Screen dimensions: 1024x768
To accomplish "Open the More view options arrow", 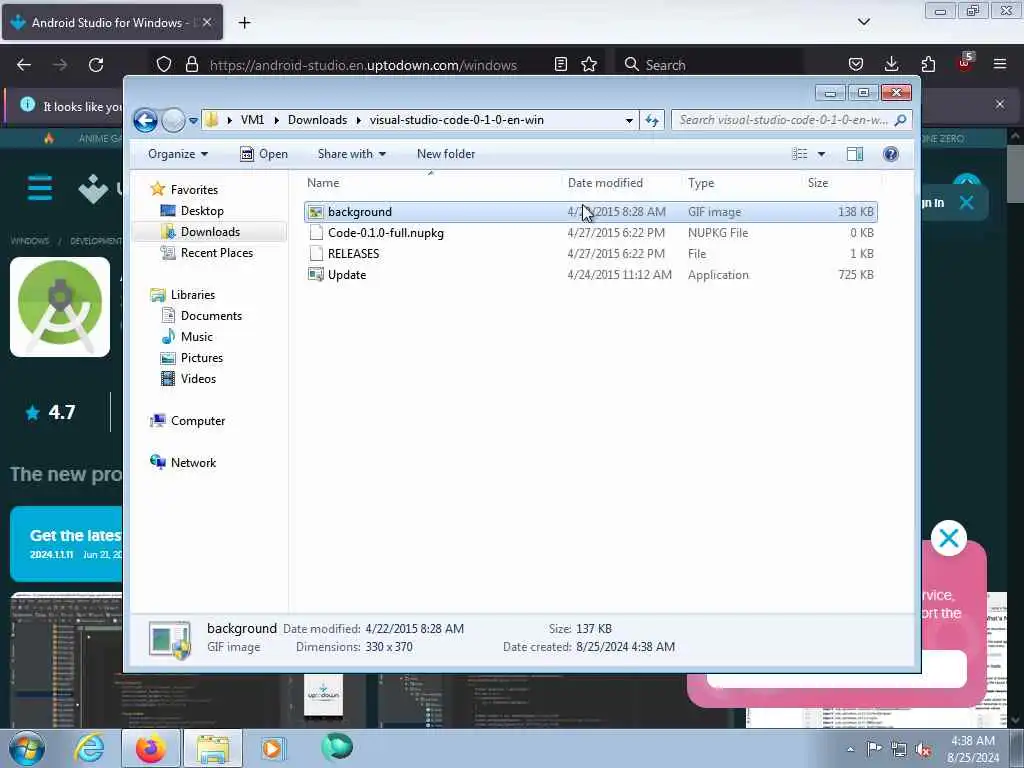I will (x=822, y=154).
